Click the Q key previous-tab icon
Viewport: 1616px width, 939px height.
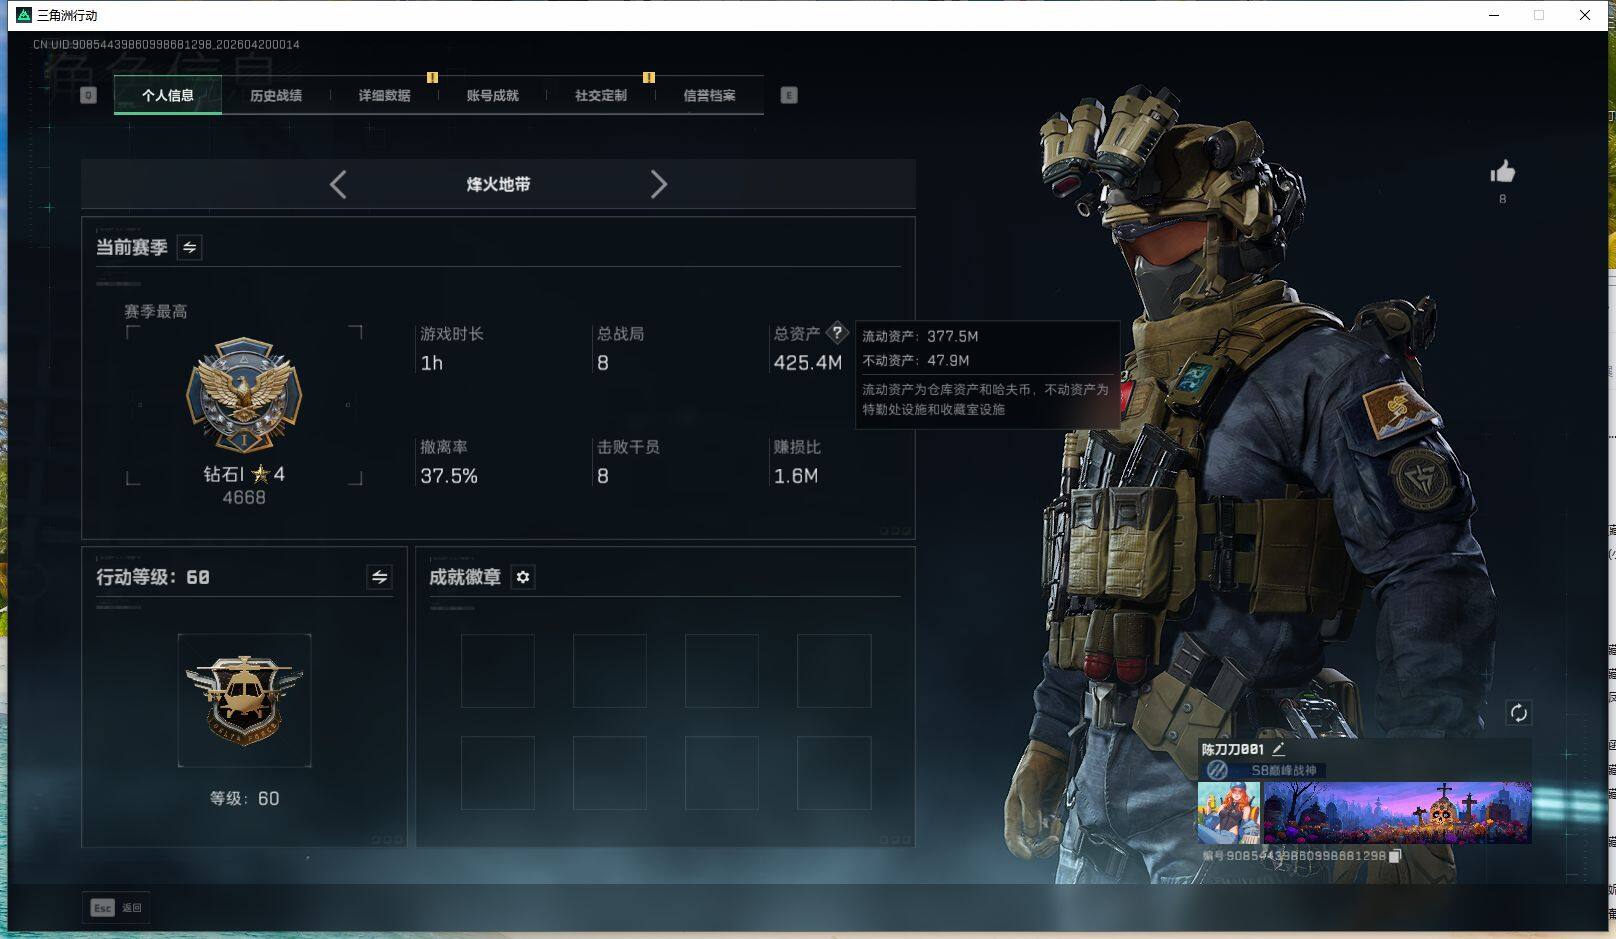click(x=88, y=95)
